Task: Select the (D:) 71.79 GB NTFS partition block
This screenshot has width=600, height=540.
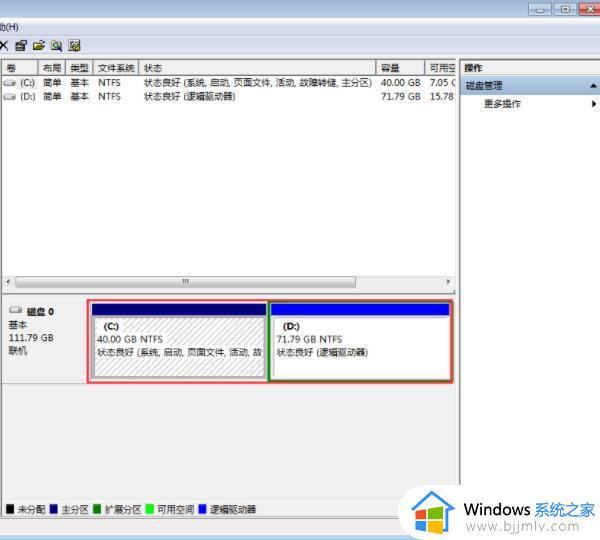Action: coord(360,341)
